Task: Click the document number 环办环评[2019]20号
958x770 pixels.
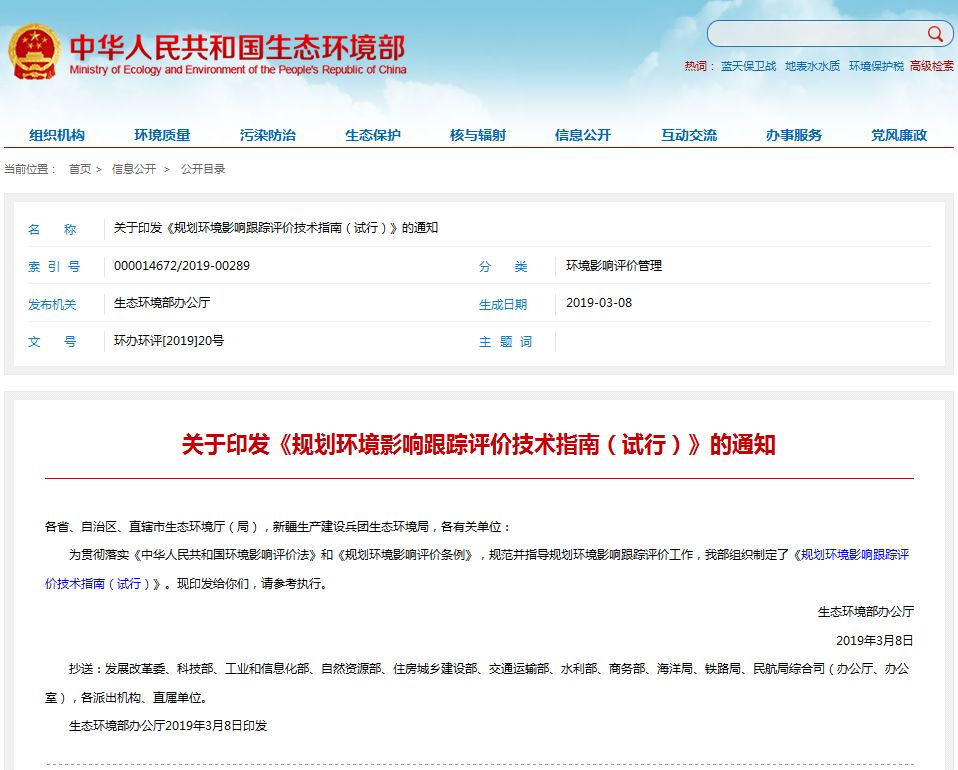Action: 169,341
